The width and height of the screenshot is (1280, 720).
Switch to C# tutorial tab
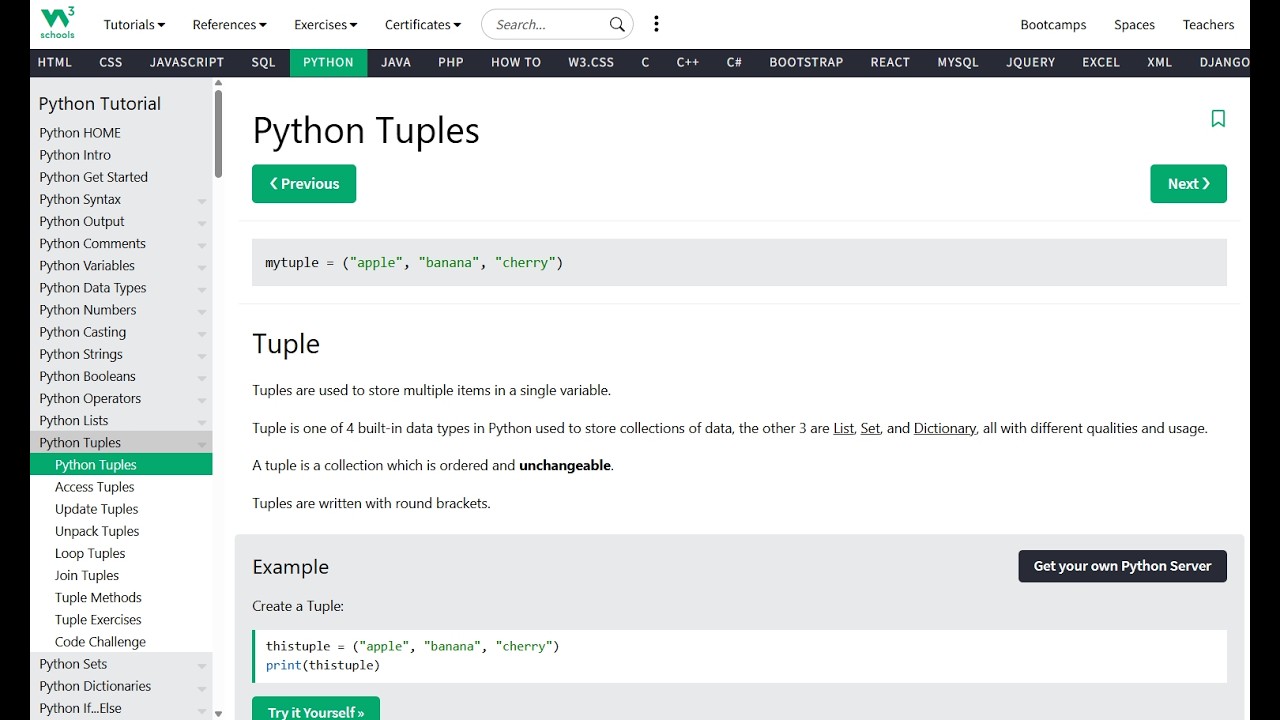[734, 62]
